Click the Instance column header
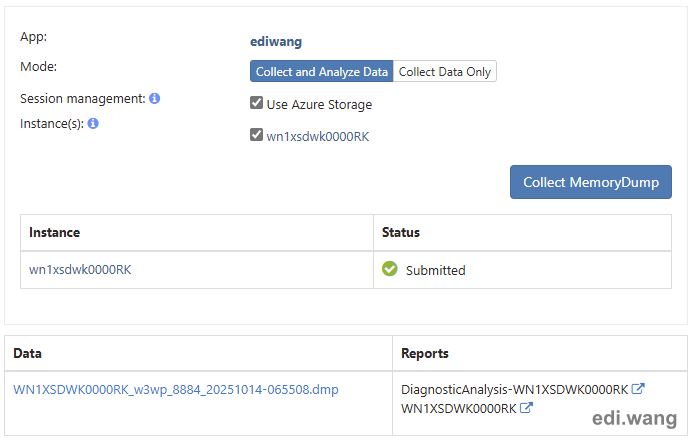This screenshot has height=442, width=691. [54, 232]
